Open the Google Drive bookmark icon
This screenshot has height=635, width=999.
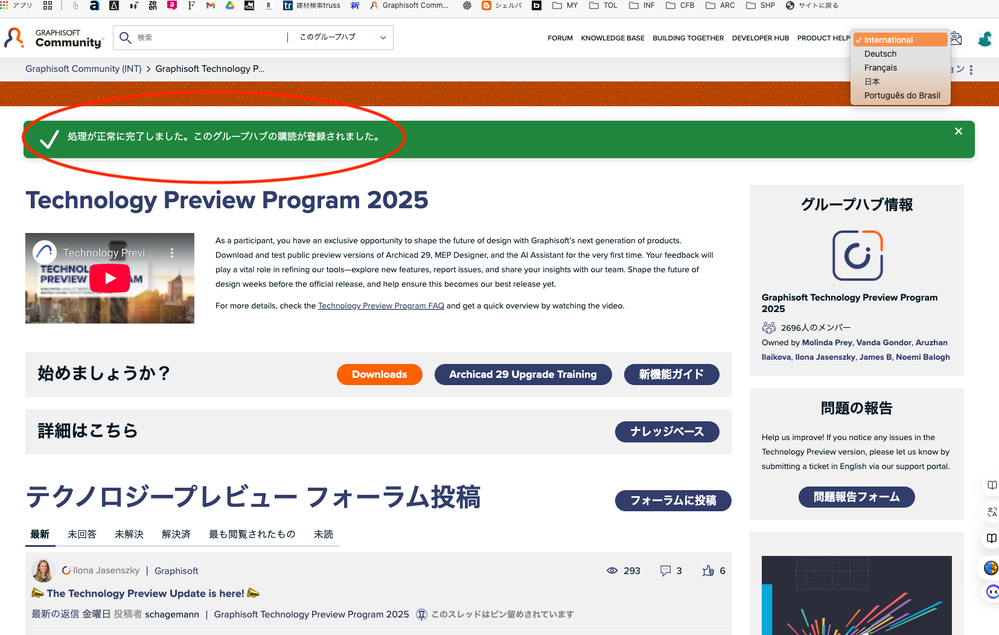coord(230,6)
